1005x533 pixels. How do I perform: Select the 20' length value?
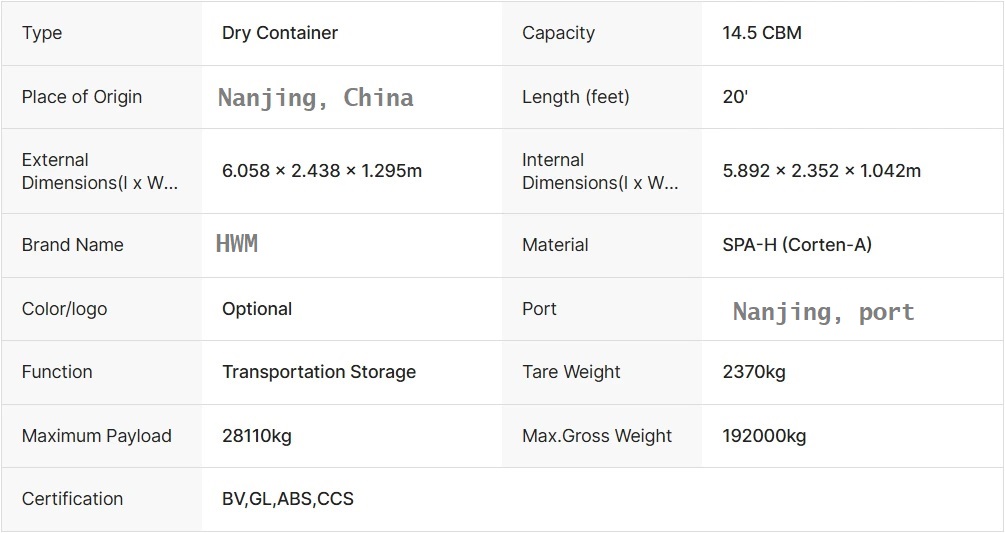point(735,97)
